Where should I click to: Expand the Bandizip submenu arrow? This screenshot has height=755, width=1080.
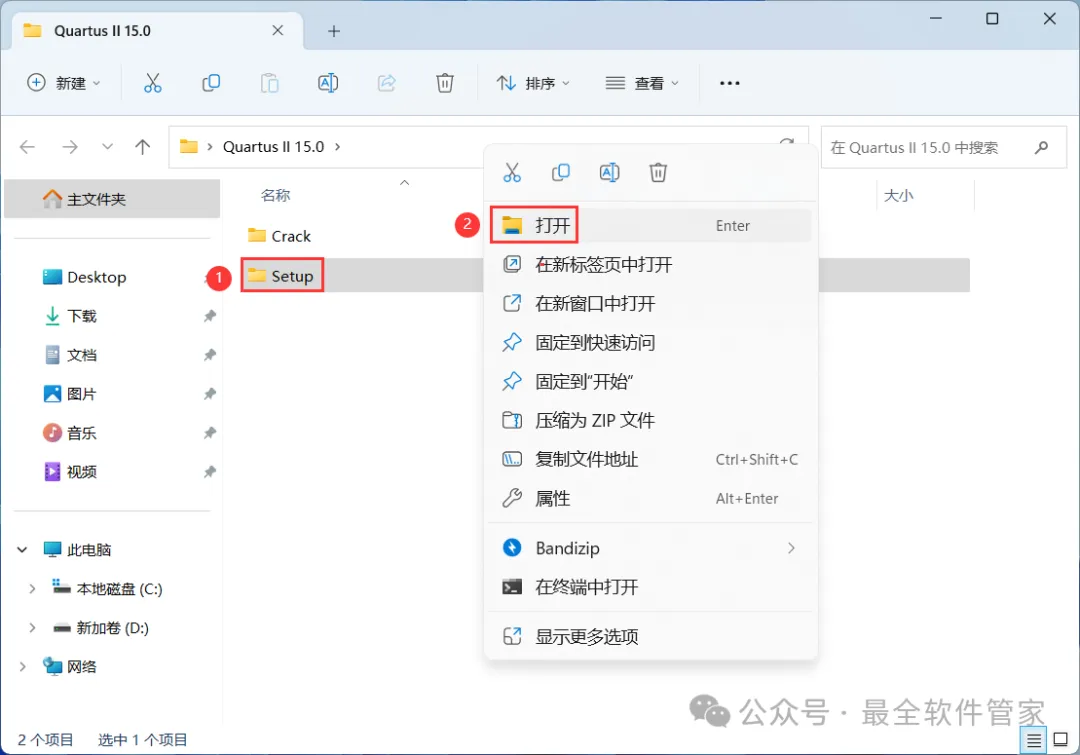(791, 548)
